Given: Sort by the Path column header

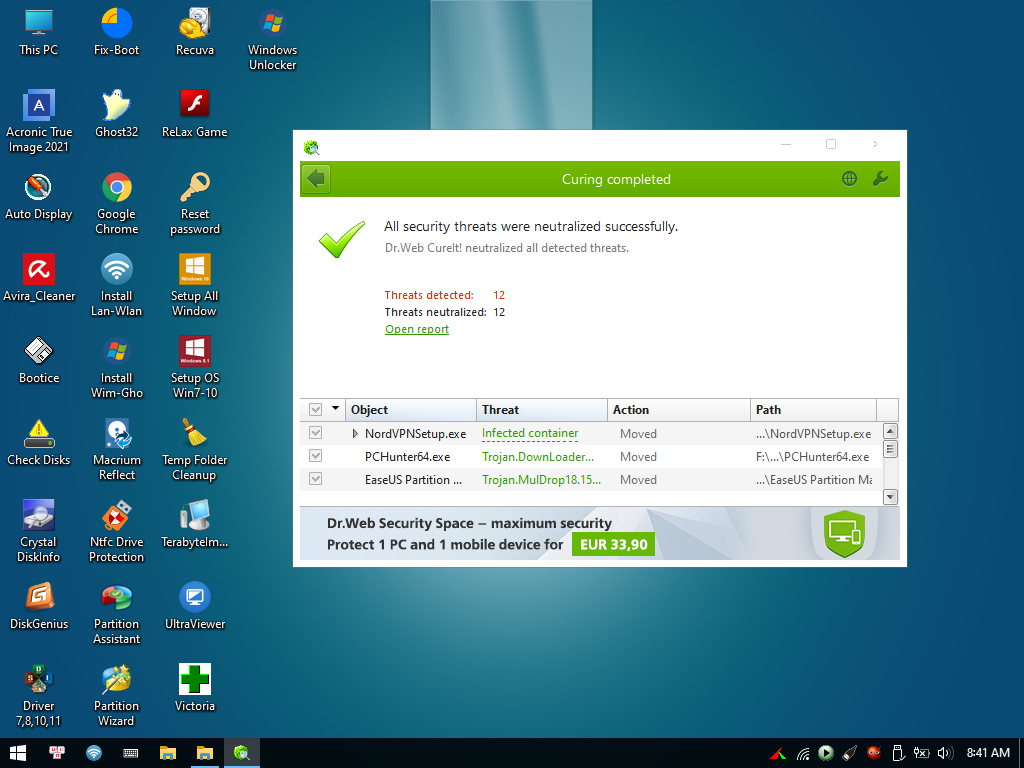Looking at the screenshot, I should coord(813,409).
